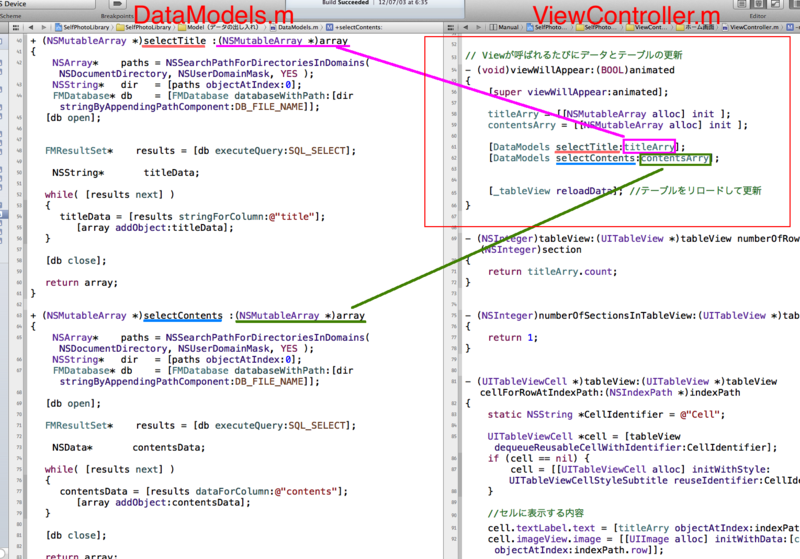800x559 pixels.
Task: Click dataForColumn:@"contents" line
Action: (x=204, y=492)
